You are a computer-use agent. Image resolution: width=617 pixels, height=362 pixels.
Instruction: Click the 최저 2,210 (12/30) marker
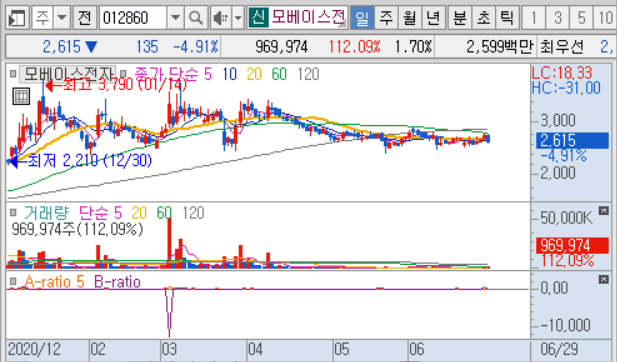click(81, 161)
